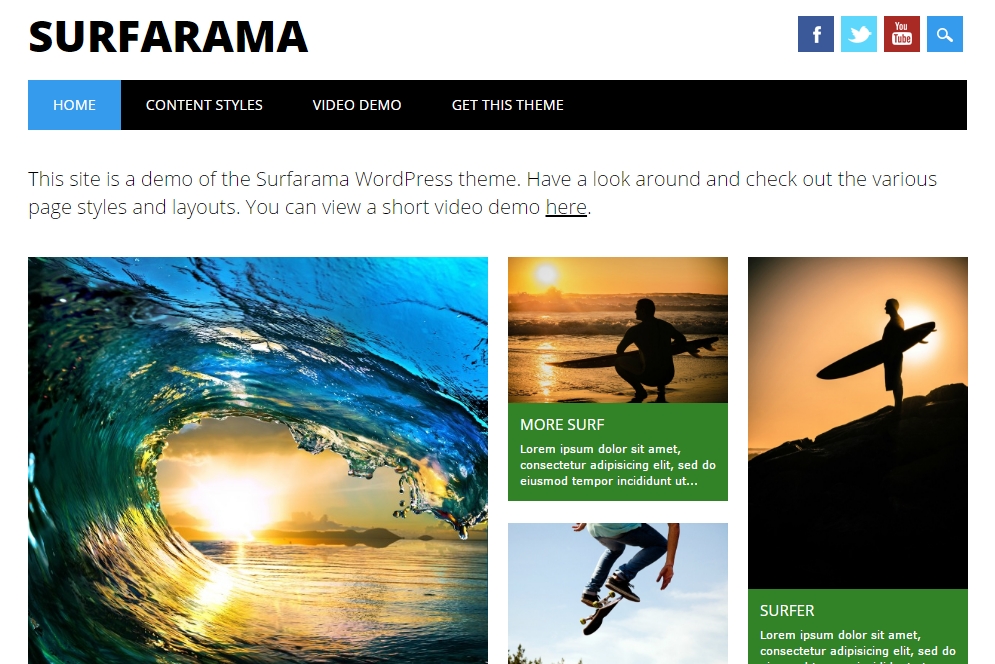
Task: Open the crouching surfer sunset thumbnail
Action: 617,330
